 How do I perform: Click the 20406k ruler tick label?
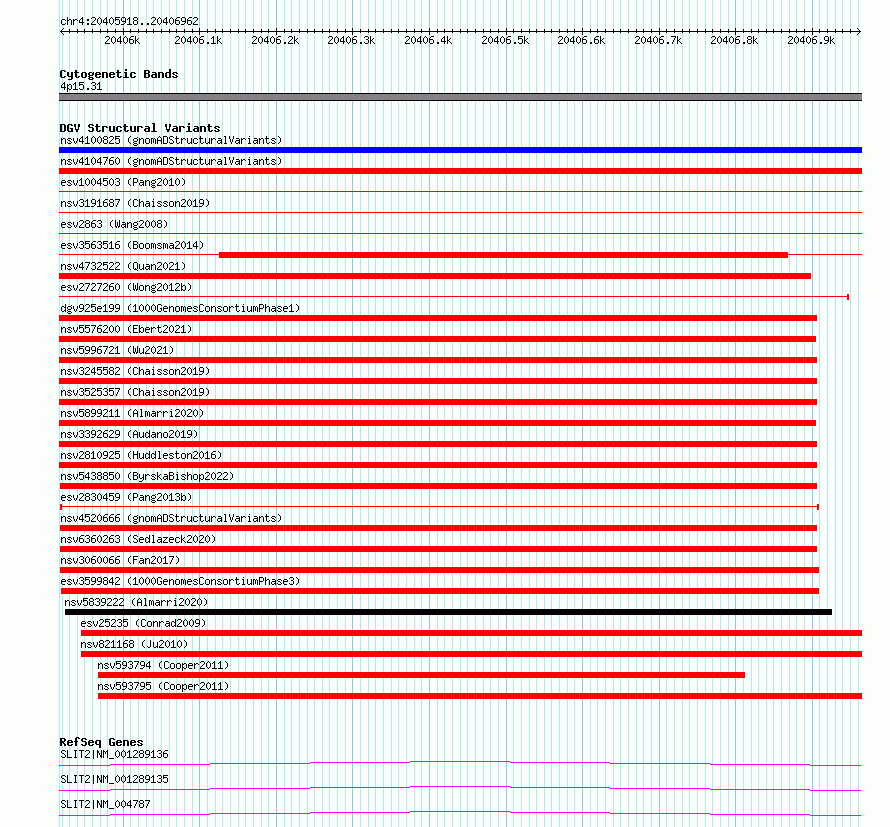(122, 40)
